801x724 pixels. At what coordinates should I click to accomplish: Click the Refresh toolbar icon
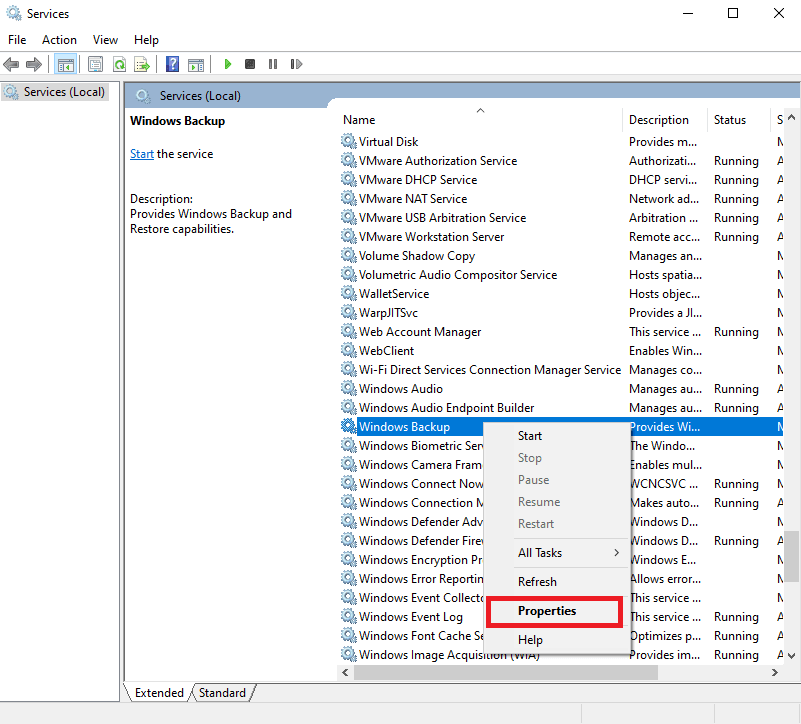tap(119, 64)
